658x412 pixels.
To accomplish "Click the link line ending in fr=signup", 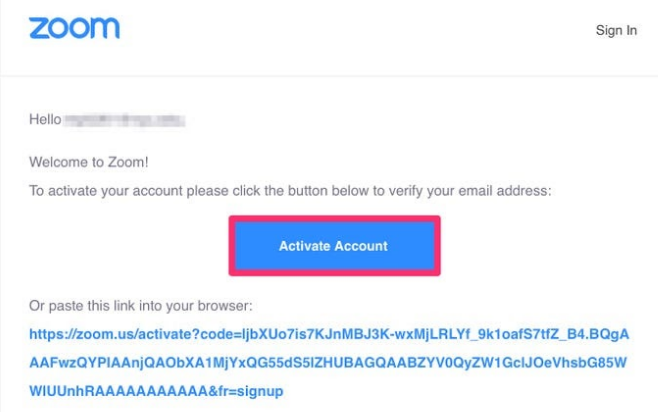I will [x=156, y=391].
